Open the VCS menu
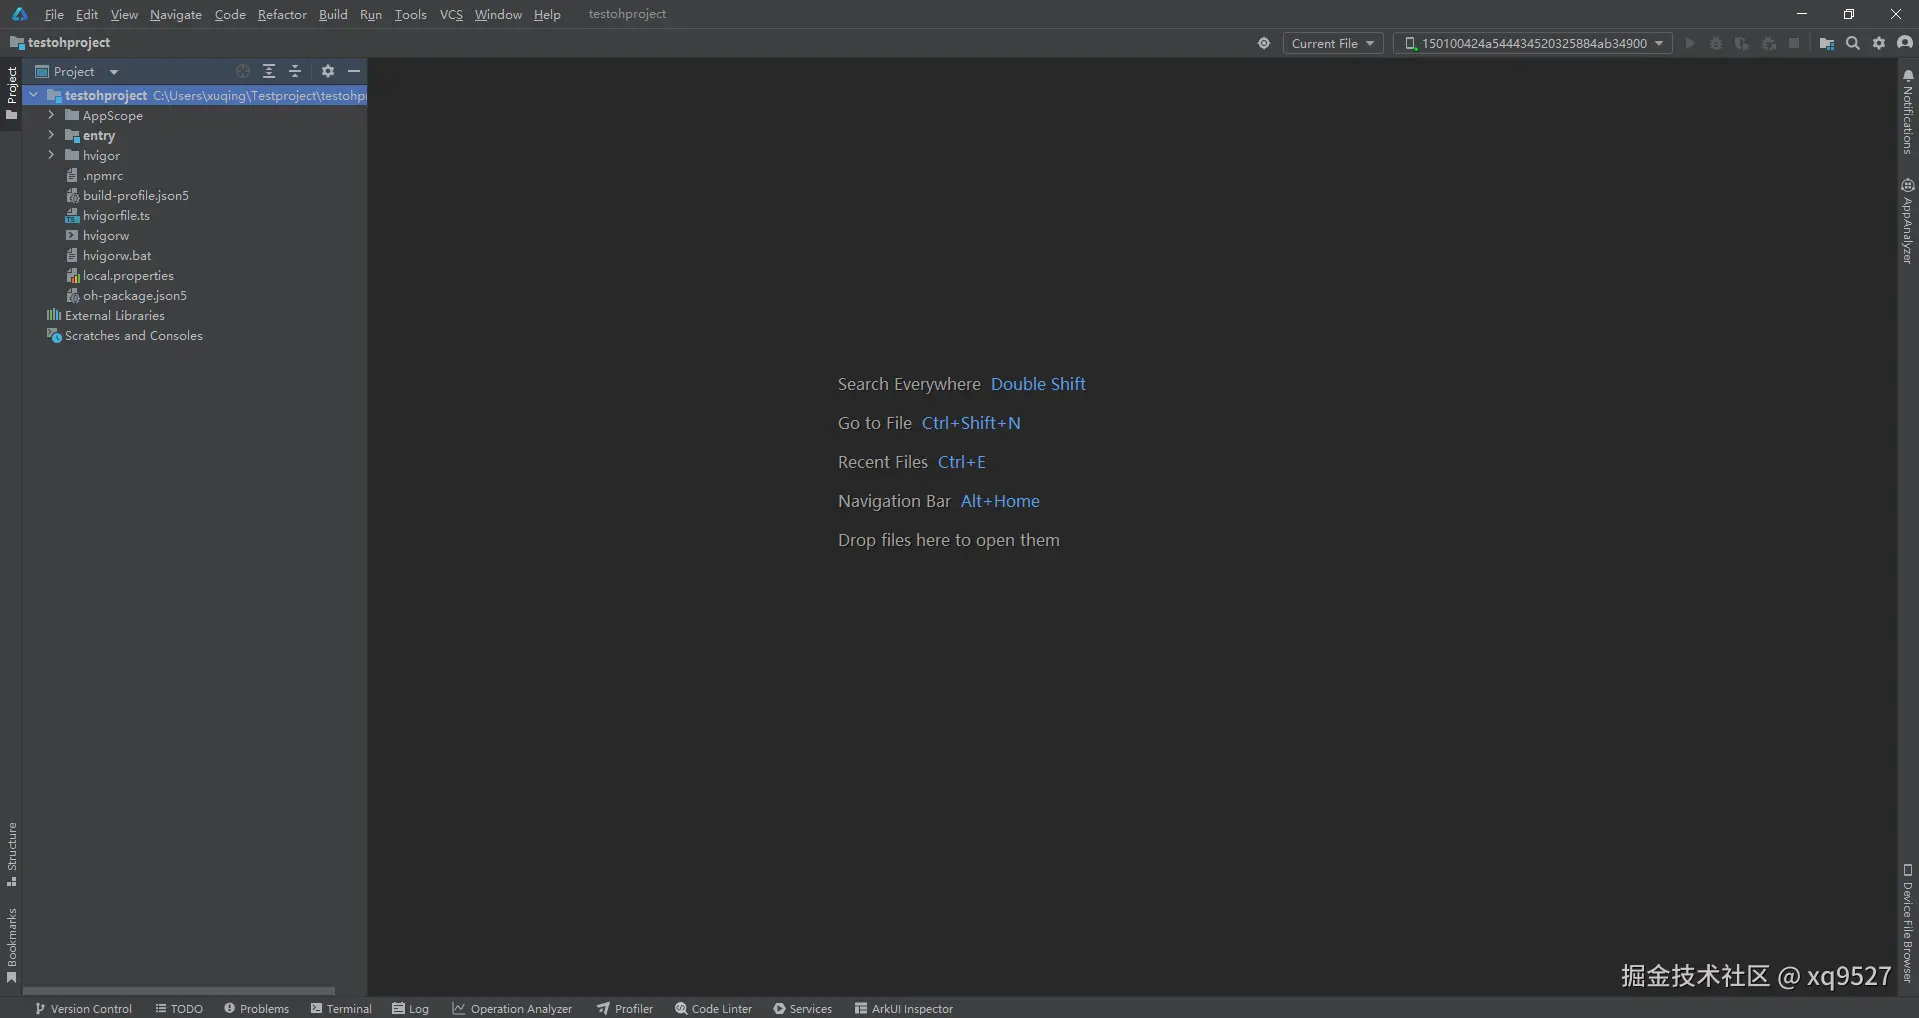 tap(451, 14)
